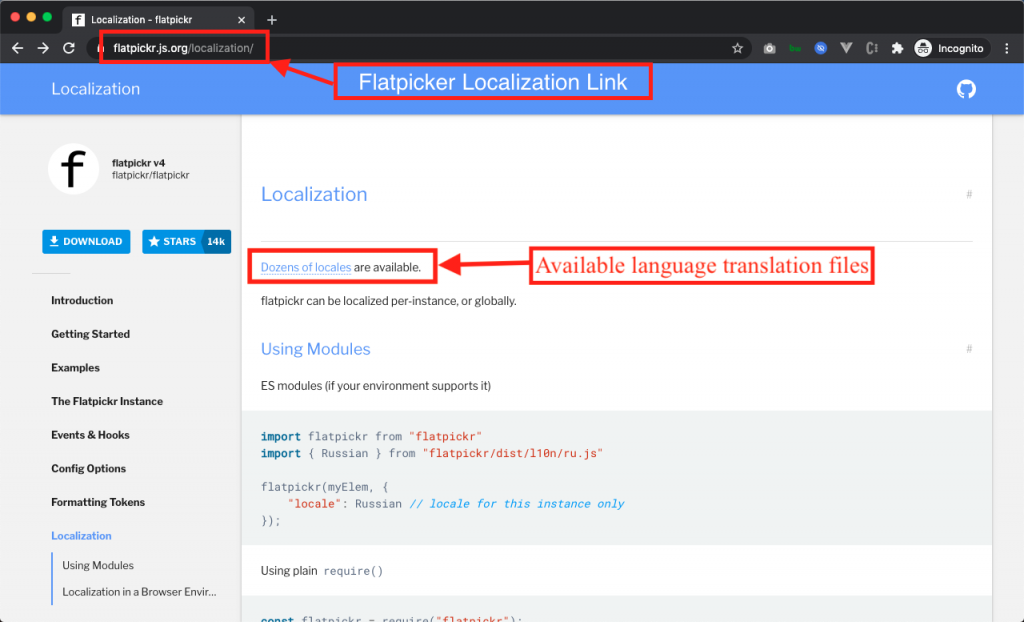Open the GitHub repository icon in header

(x=966, y=89)
